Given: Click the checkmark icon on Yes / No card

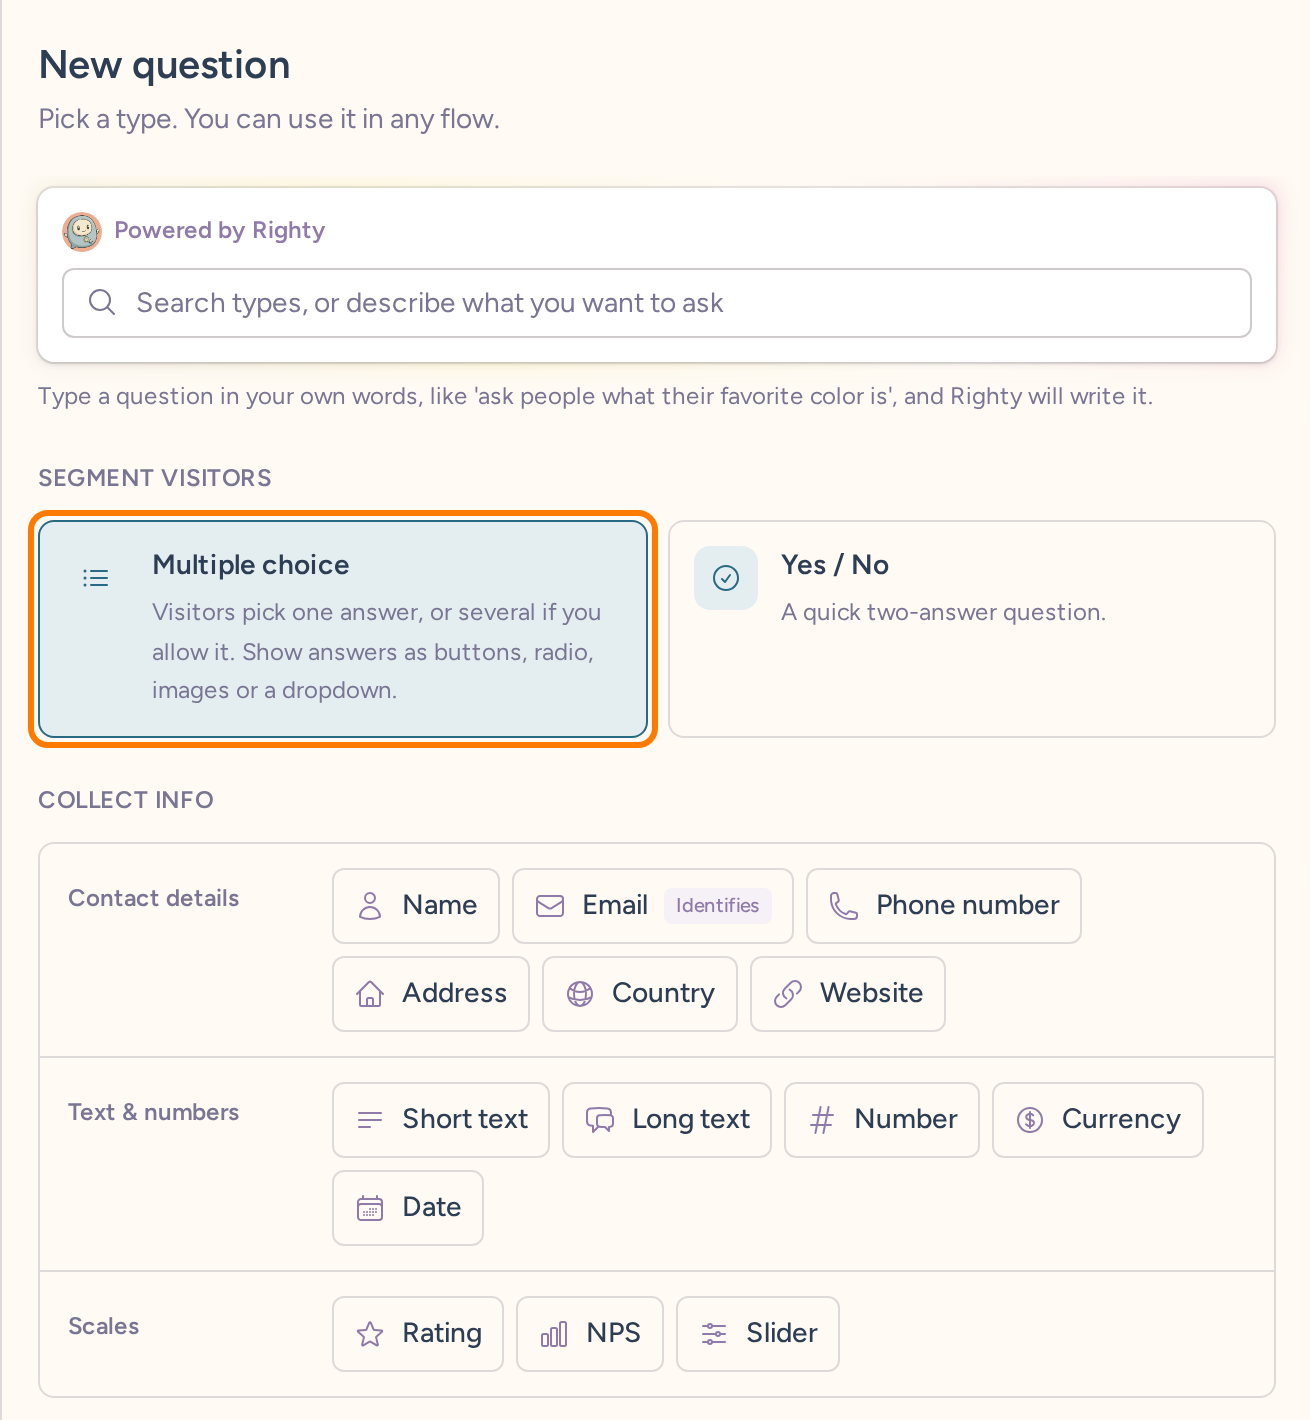Looking at the screenshot, I should pos(726,578).
